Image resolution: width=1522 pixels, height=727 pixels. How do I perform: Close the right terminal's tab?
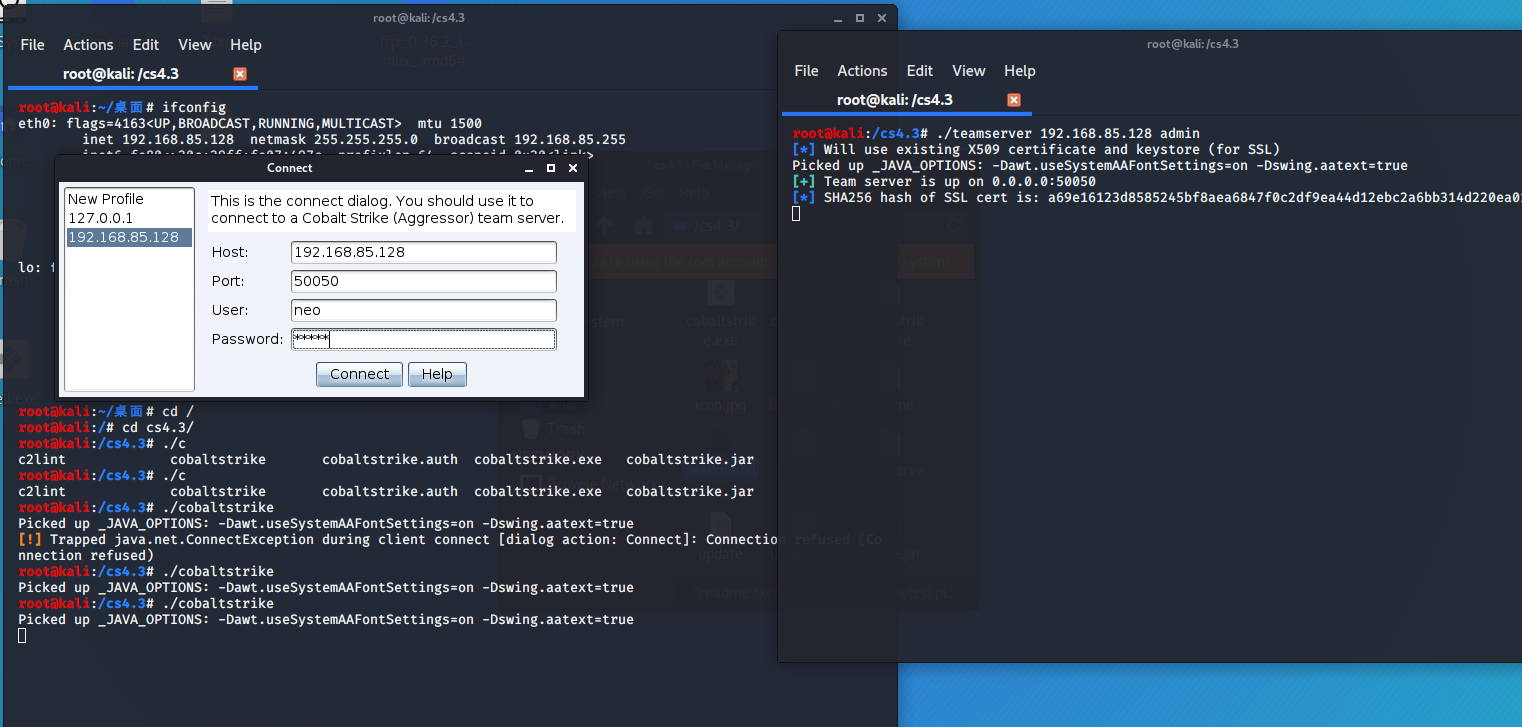point(1014,100)
